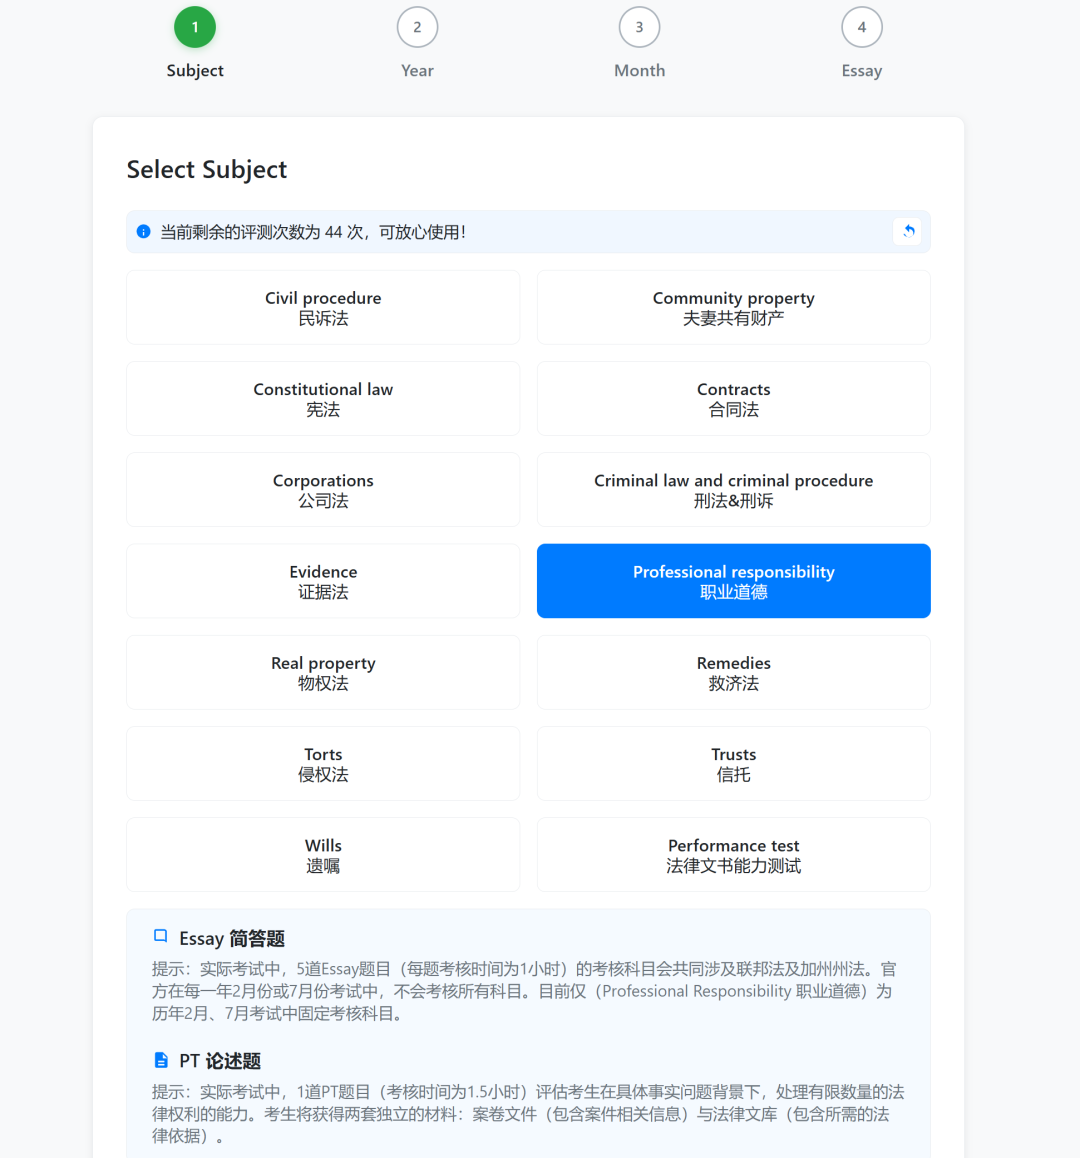Click the Essay section chat bubble icon
This screenshot has width=1080, height=1158.
click(160, 936)
